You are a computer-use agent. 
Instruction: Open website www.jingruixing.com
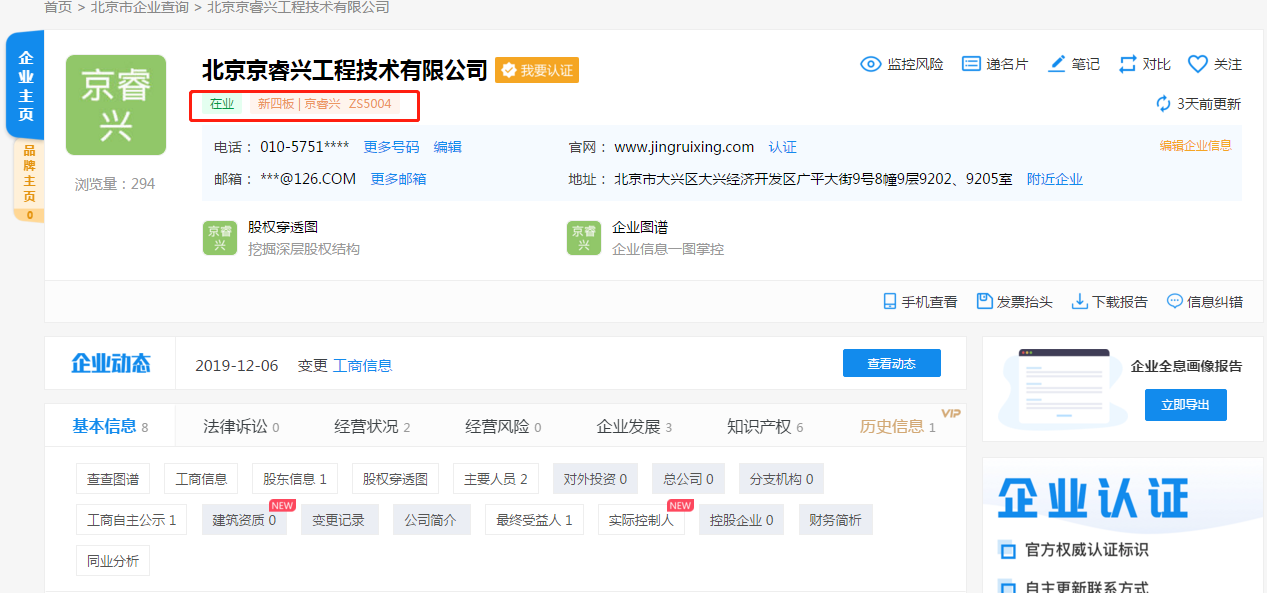pos(684,147)
